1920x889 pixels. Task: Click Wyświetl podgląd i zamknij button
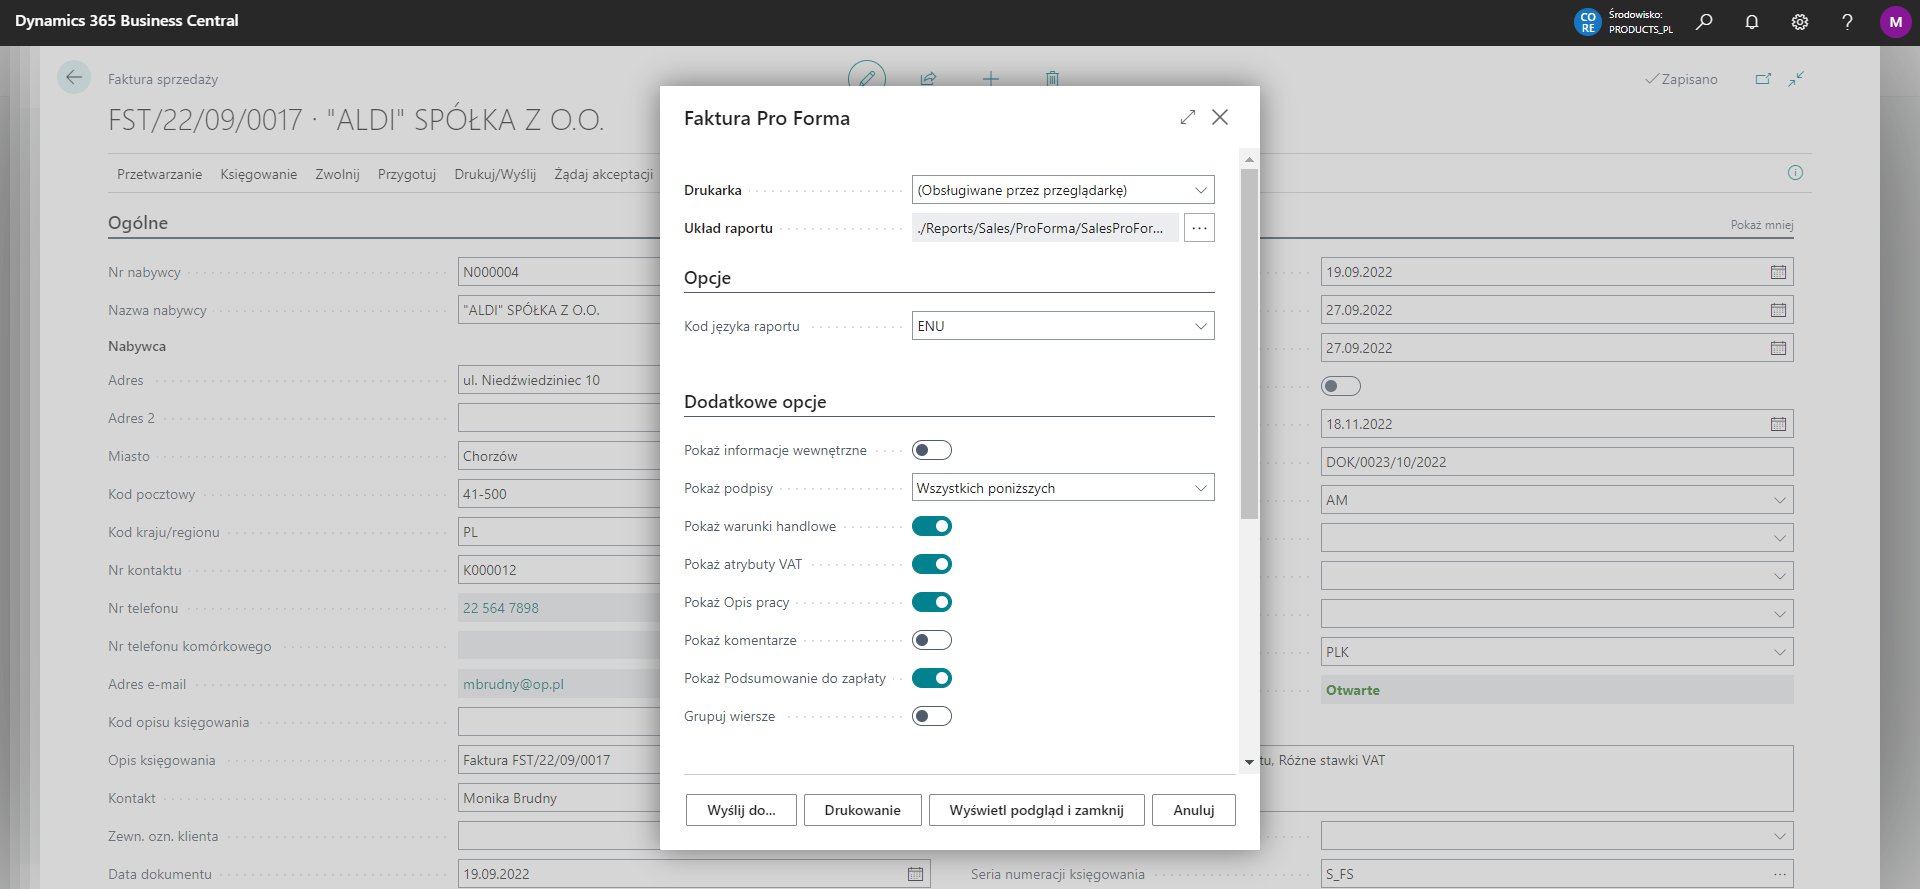pos(1036,810)
